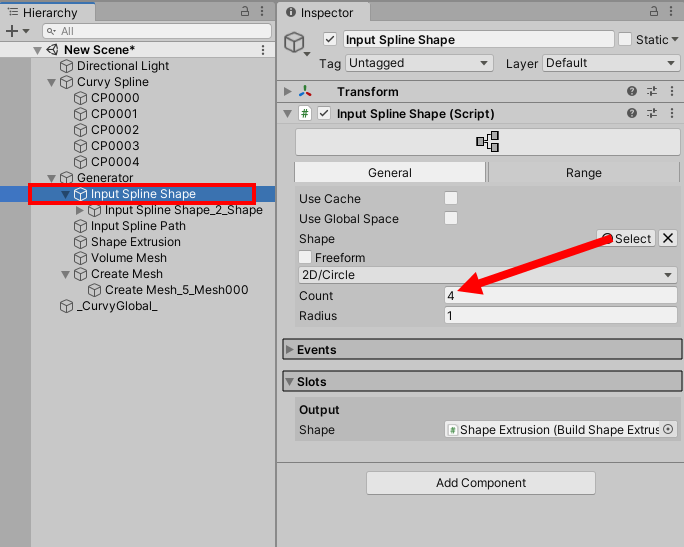Click cube icon of Volume Mesh
Screen dimensions: 684x547
(80, 258)
